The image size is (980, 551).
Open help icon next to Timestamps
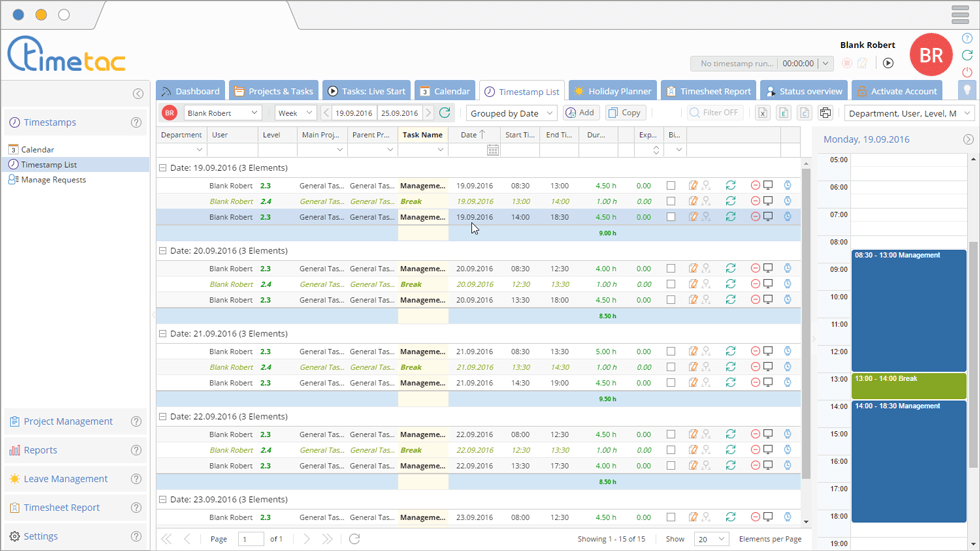pyautogui.click(x=136, y=123)
